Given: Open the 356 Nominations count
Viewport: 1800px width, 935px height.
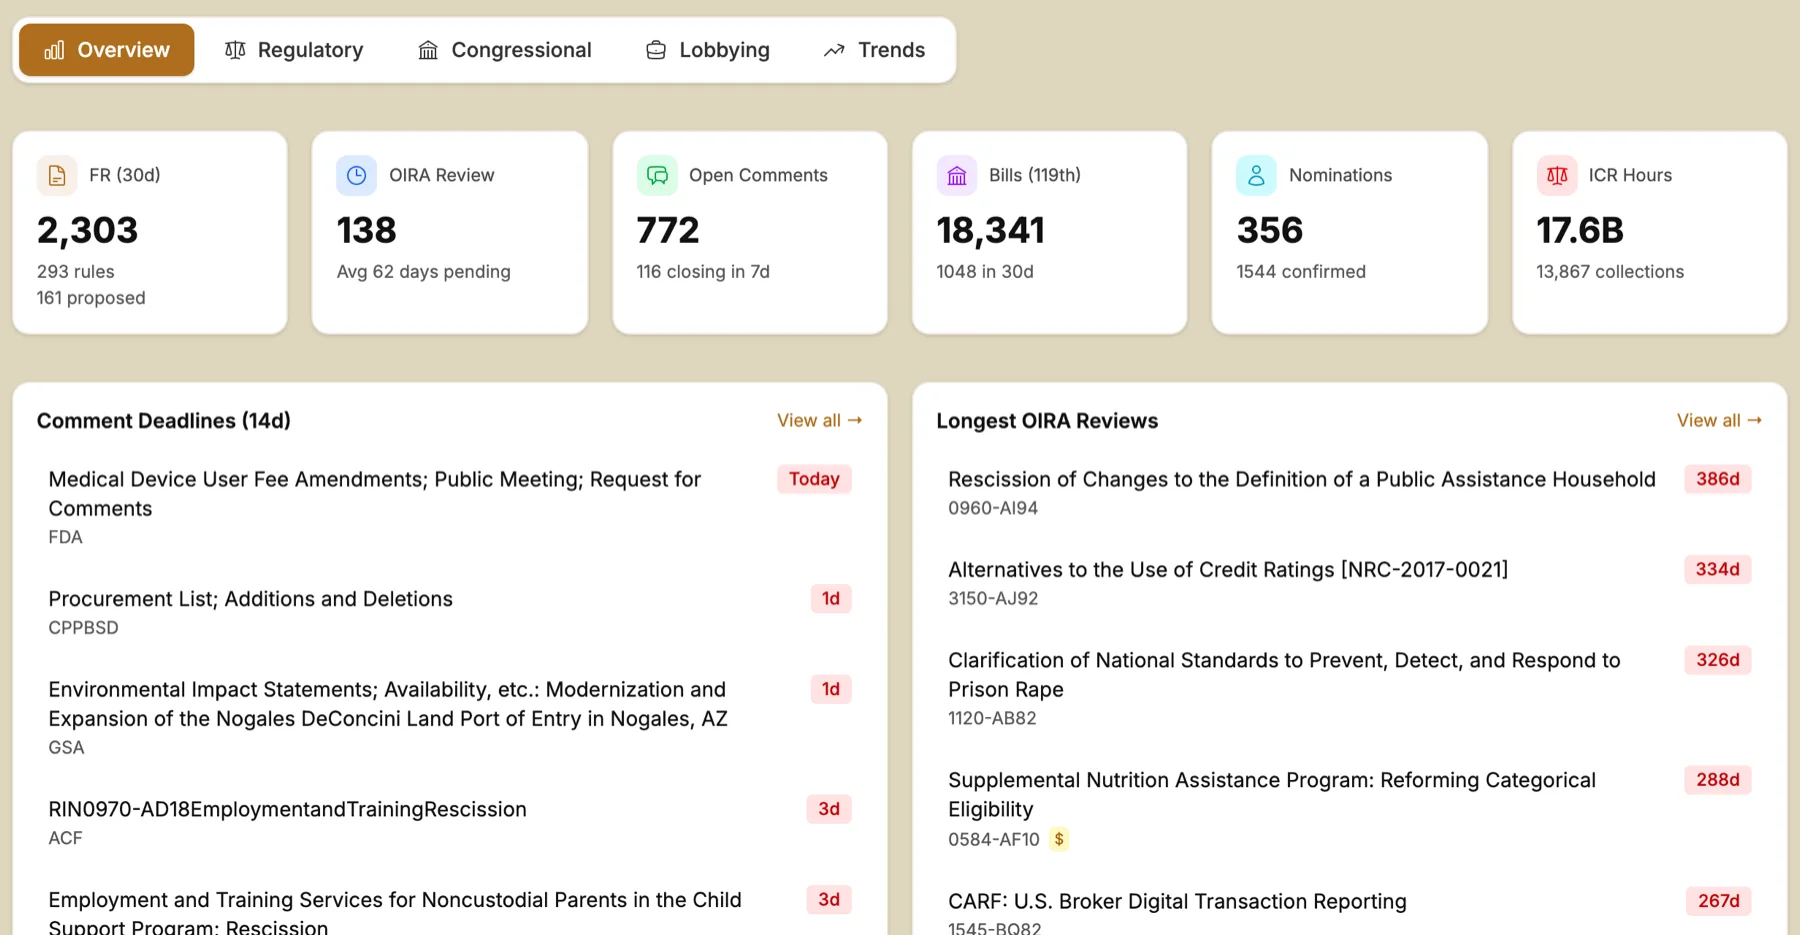Looking at the screenshot, I should tap(1270, 231).
